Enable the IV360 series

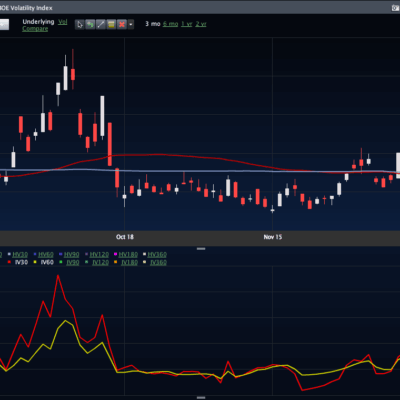(158, 263)
